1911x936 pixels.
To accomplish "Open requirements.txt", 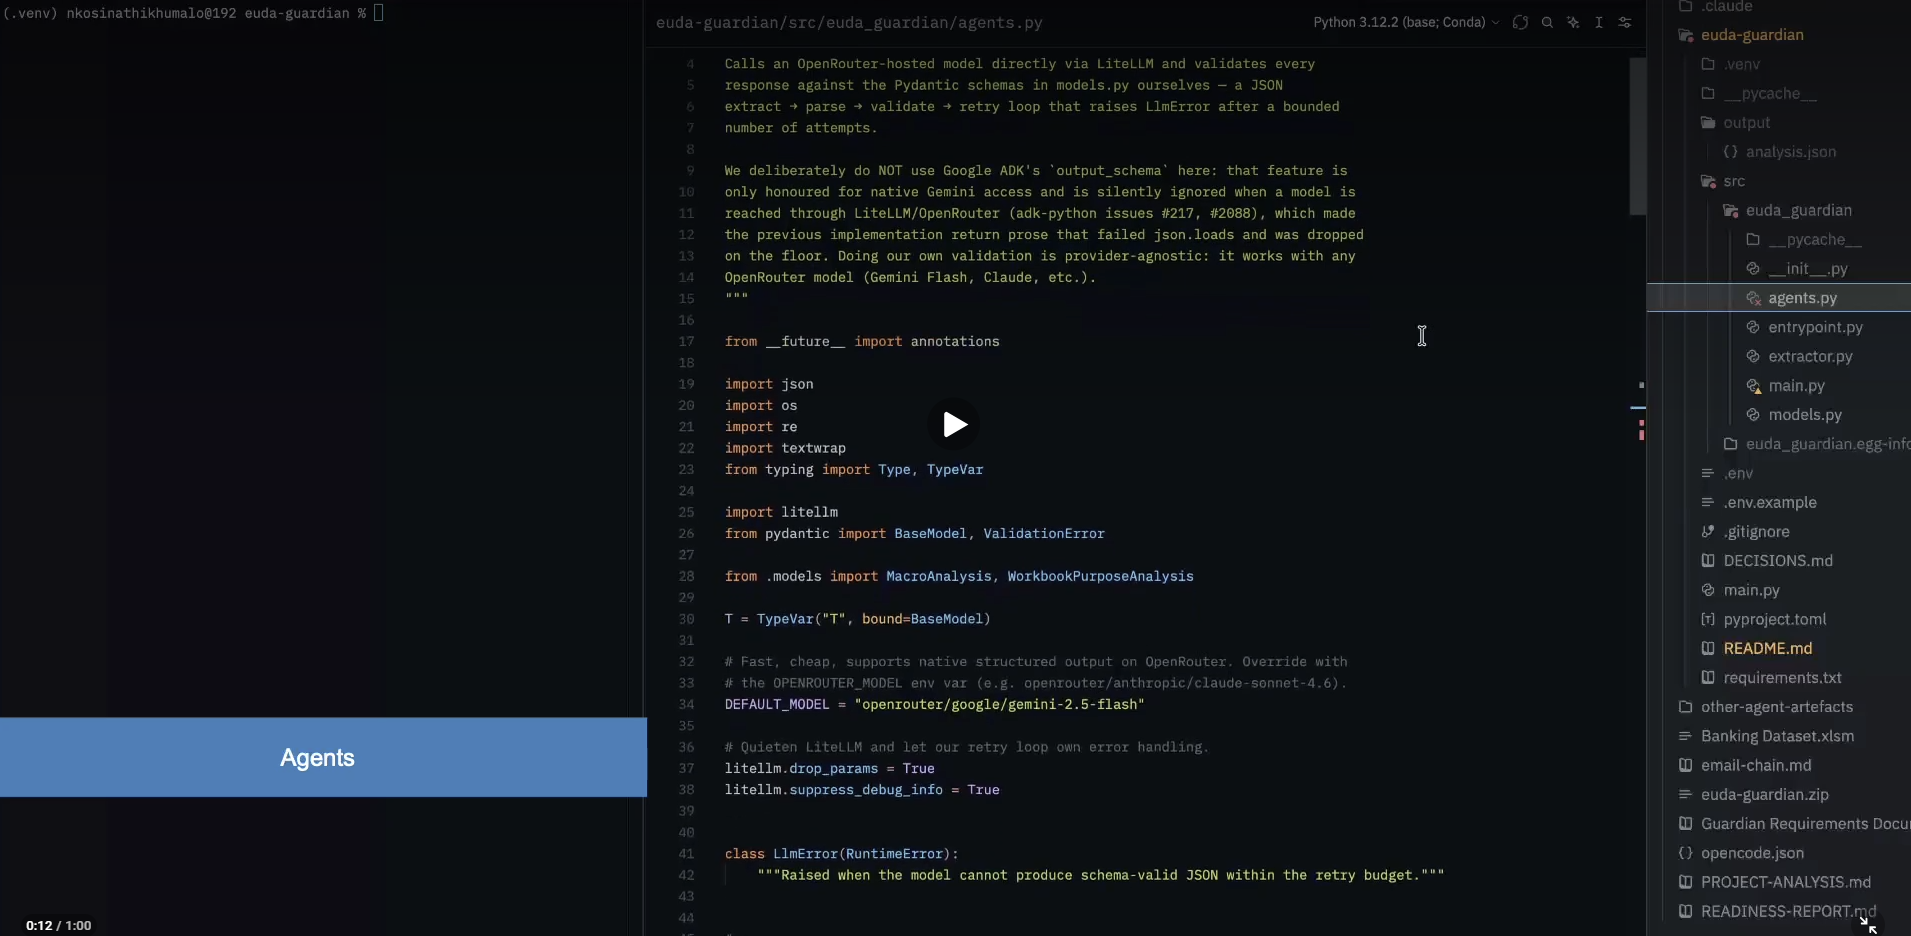I will tap(1781, 678).
